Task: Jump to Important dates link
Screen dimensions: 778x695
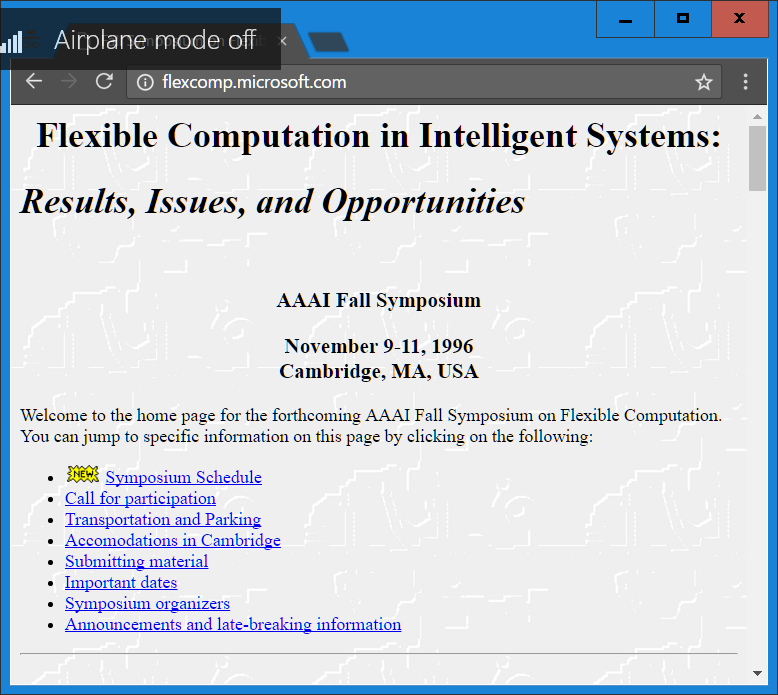Action: click(121, 582)
